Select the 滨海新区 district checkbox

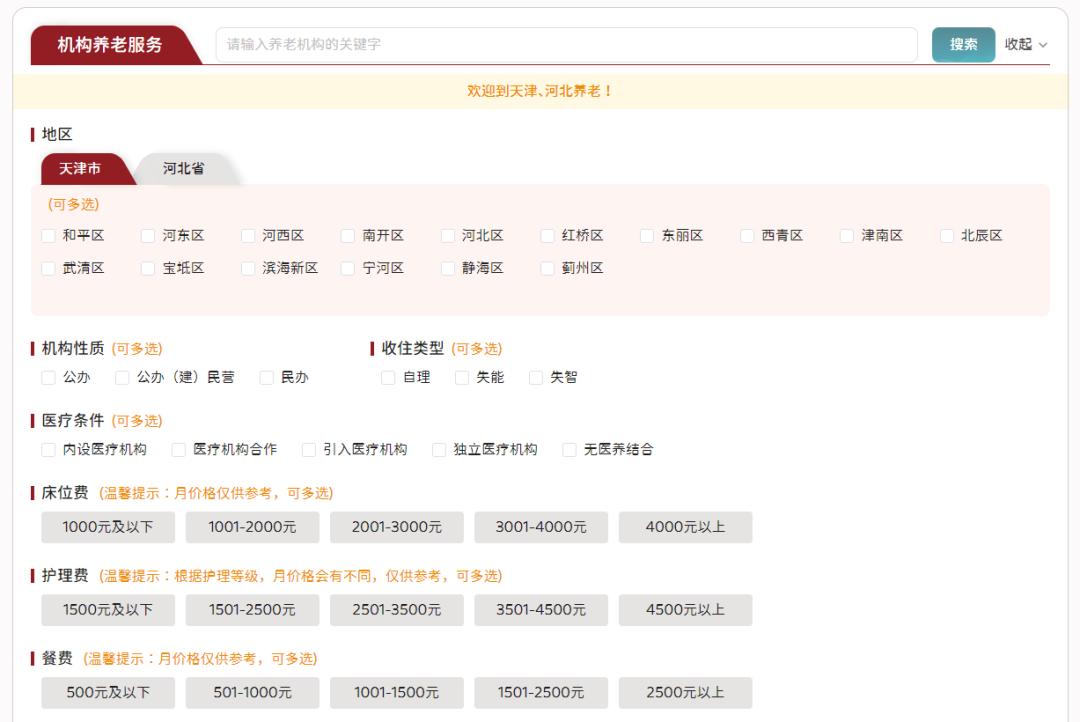click(x=248, y=268)
